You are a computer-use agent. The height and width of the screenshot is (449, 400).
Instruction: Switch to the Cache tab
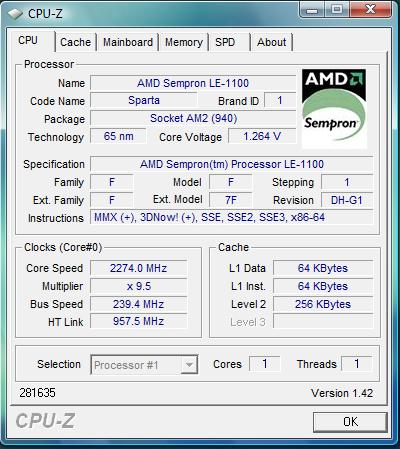76,42
